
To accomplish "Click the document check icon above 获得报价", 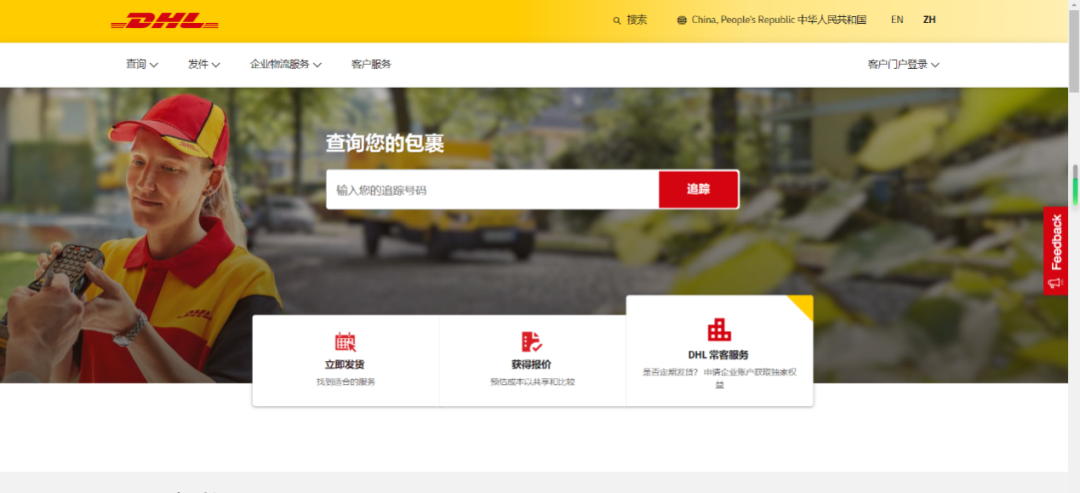I will pyautogui.click(x=531, y=342).
